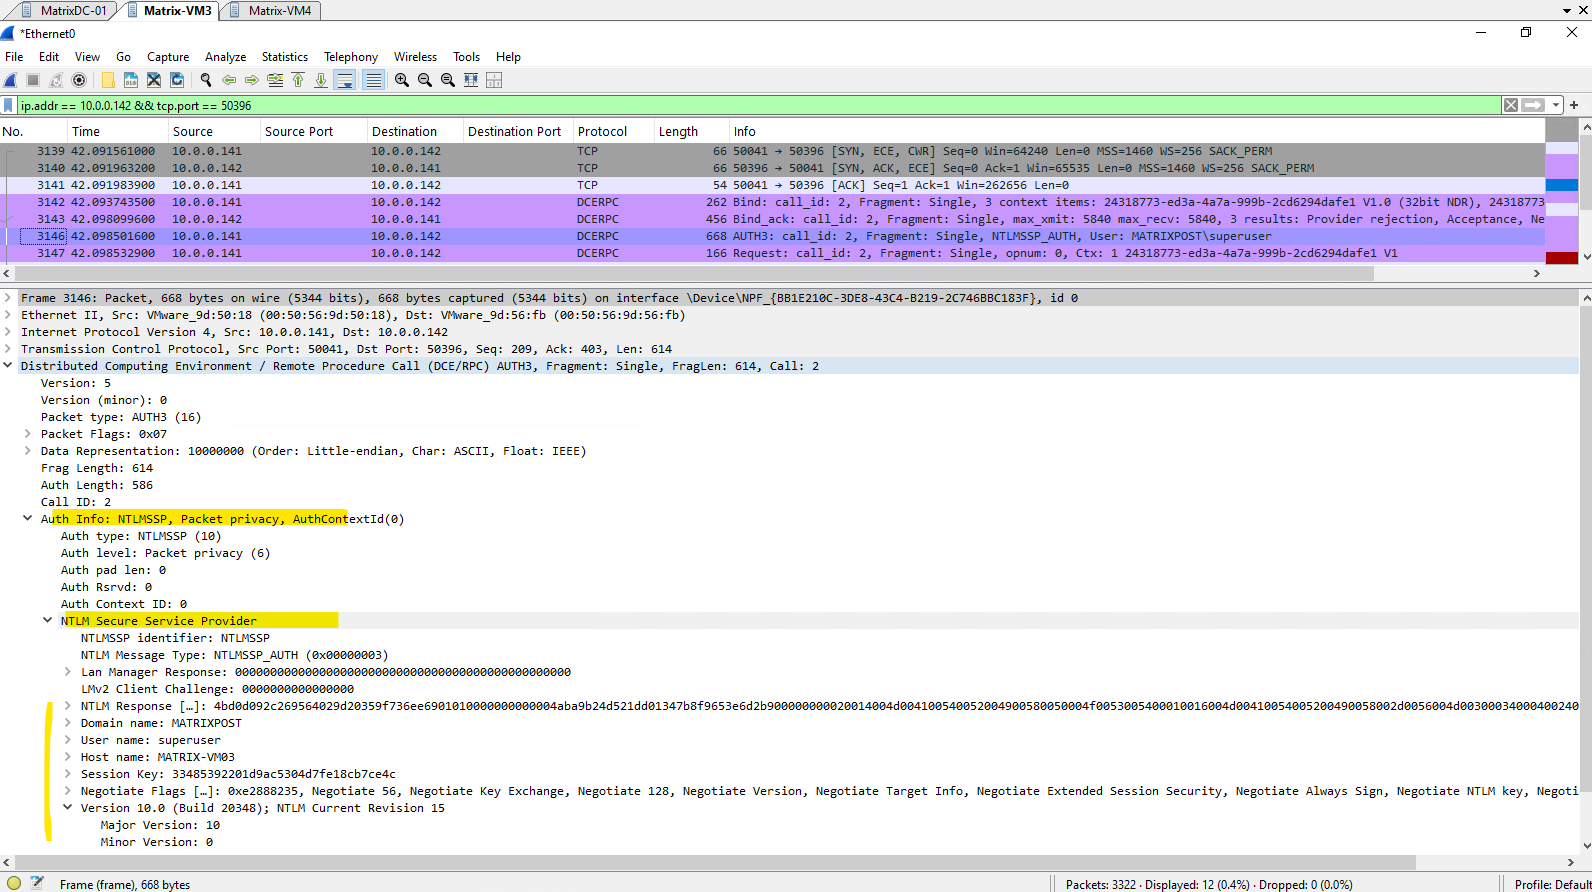Open display filter bookmarks
The image size is (1592, 892).
[x=9, y=105]
